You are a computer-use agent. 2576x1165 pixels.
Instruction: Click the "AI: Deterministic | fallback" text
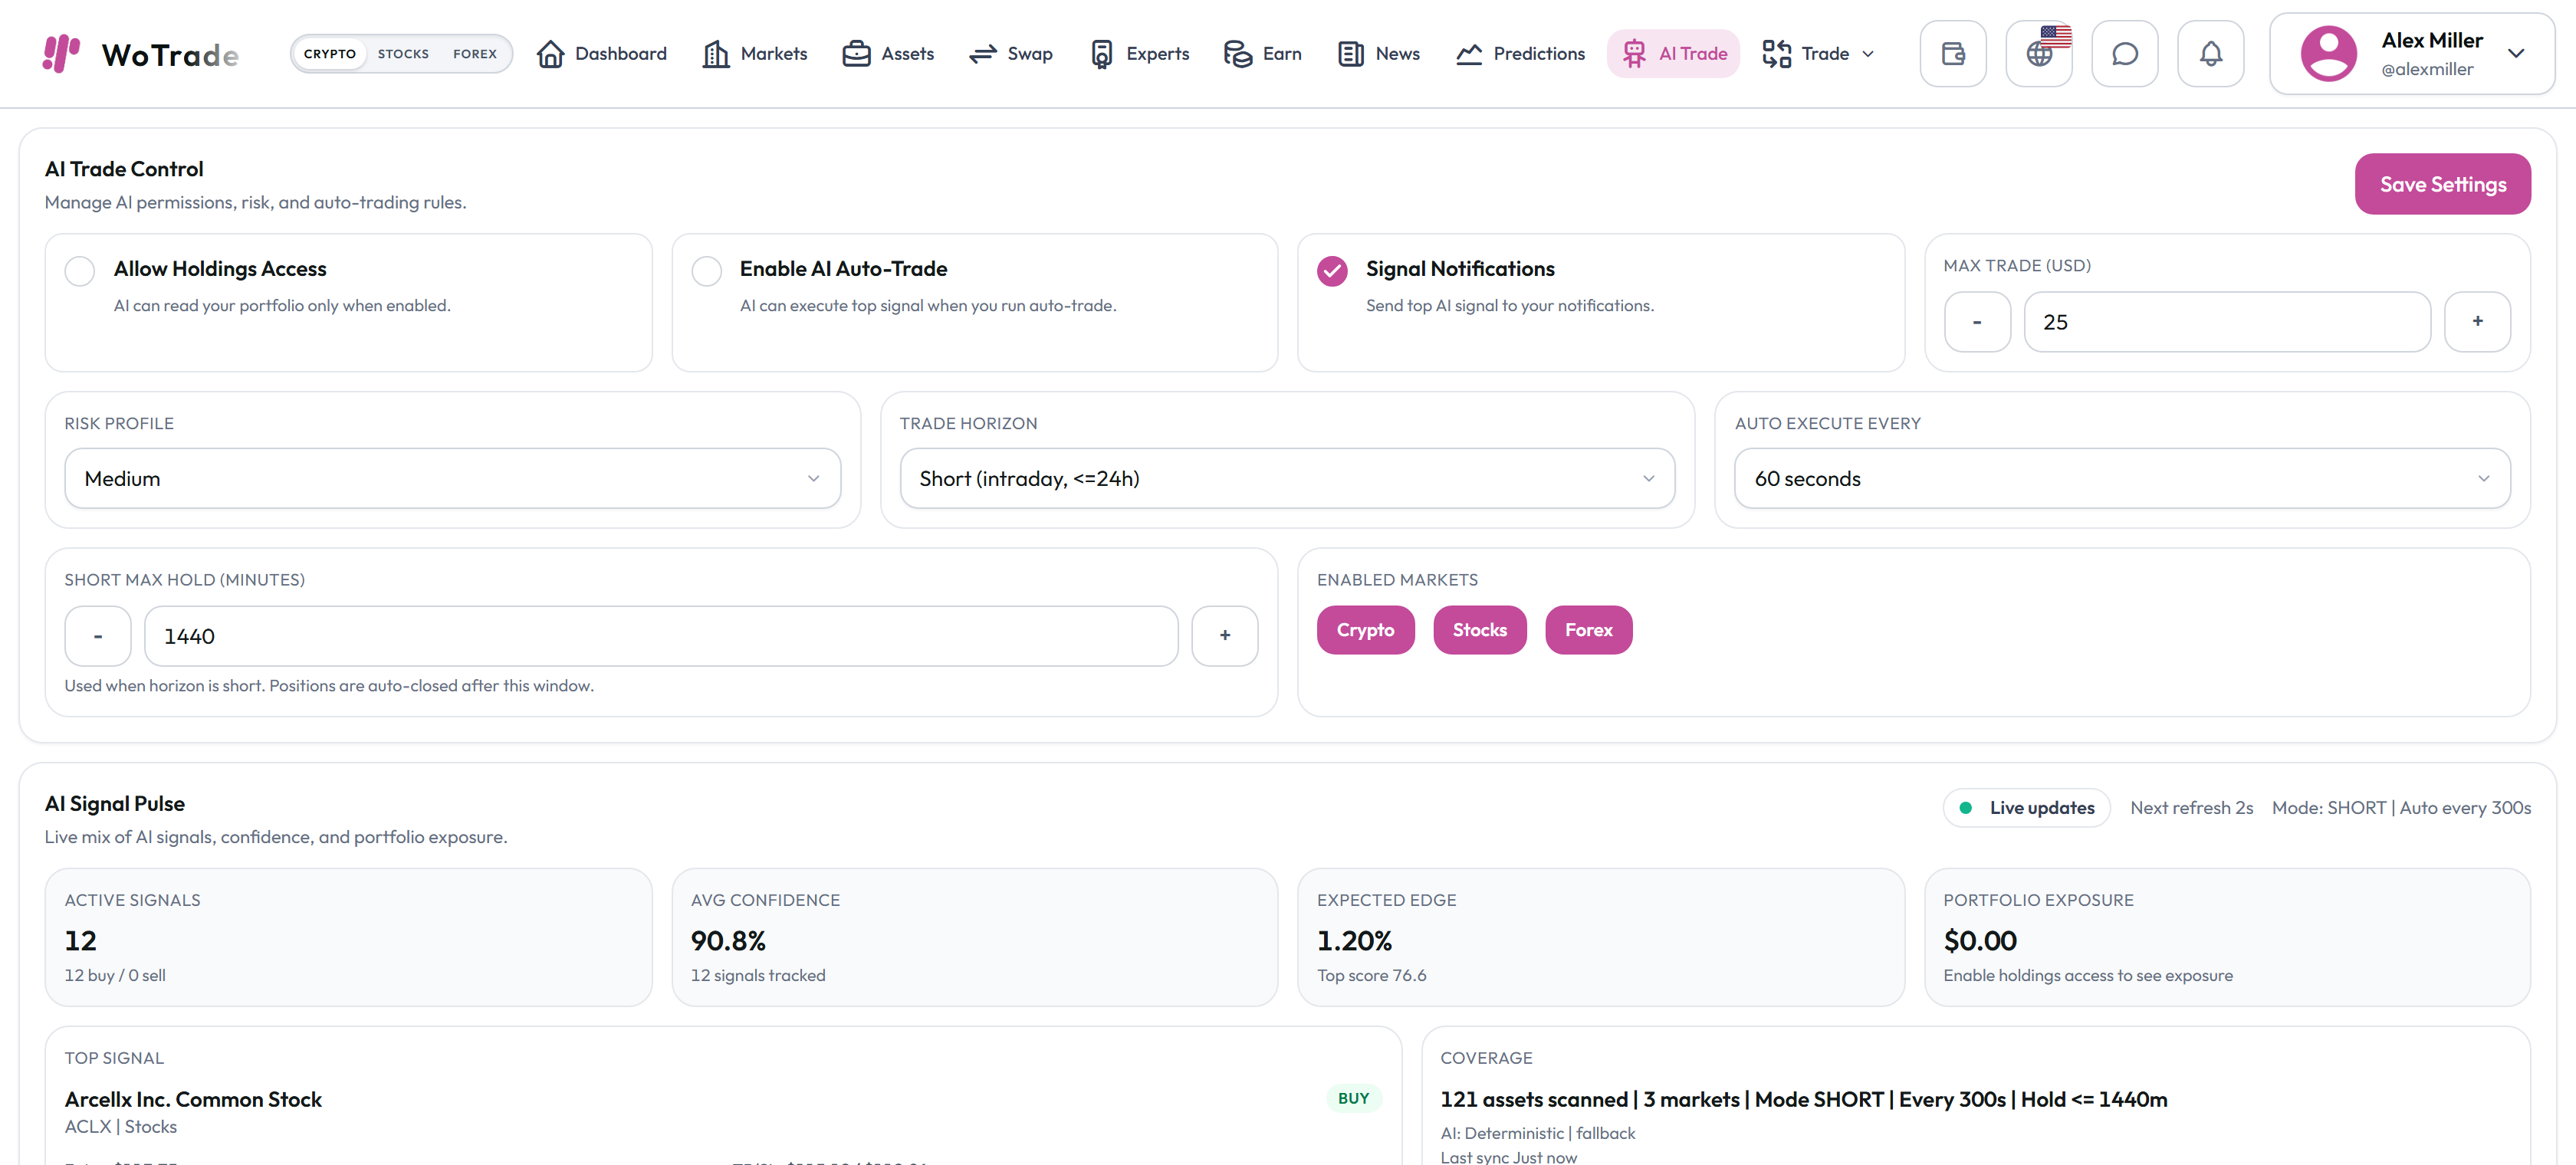(1538, 1133)
